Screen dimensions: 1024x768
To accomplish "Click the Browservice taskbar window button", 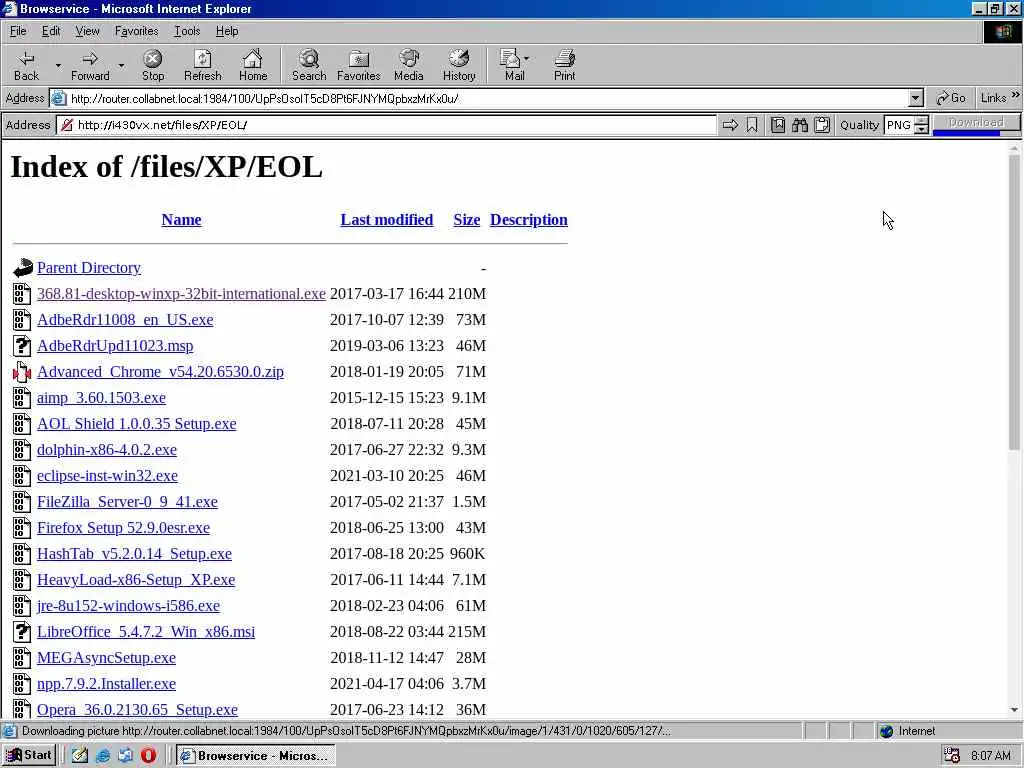I will click(256, 756).
